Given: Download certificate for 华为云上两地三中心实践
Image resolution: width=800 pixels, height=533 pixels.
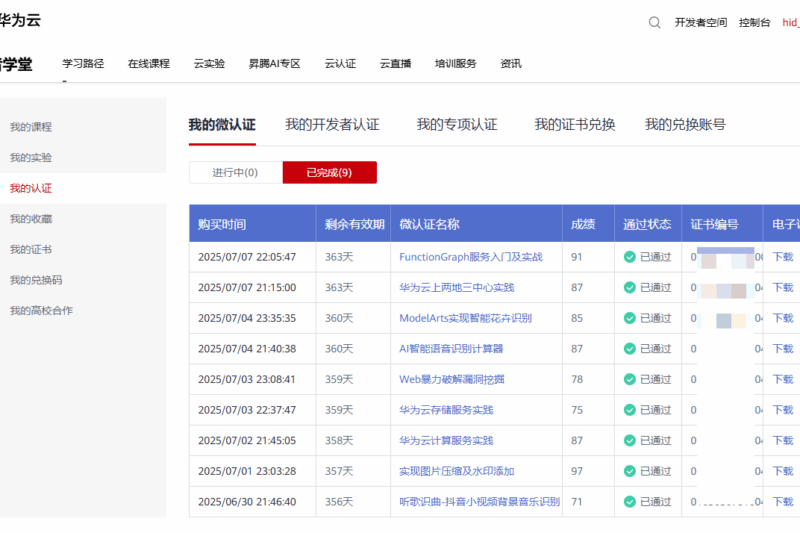Looking at the screenshot, I should coord(782,288).
